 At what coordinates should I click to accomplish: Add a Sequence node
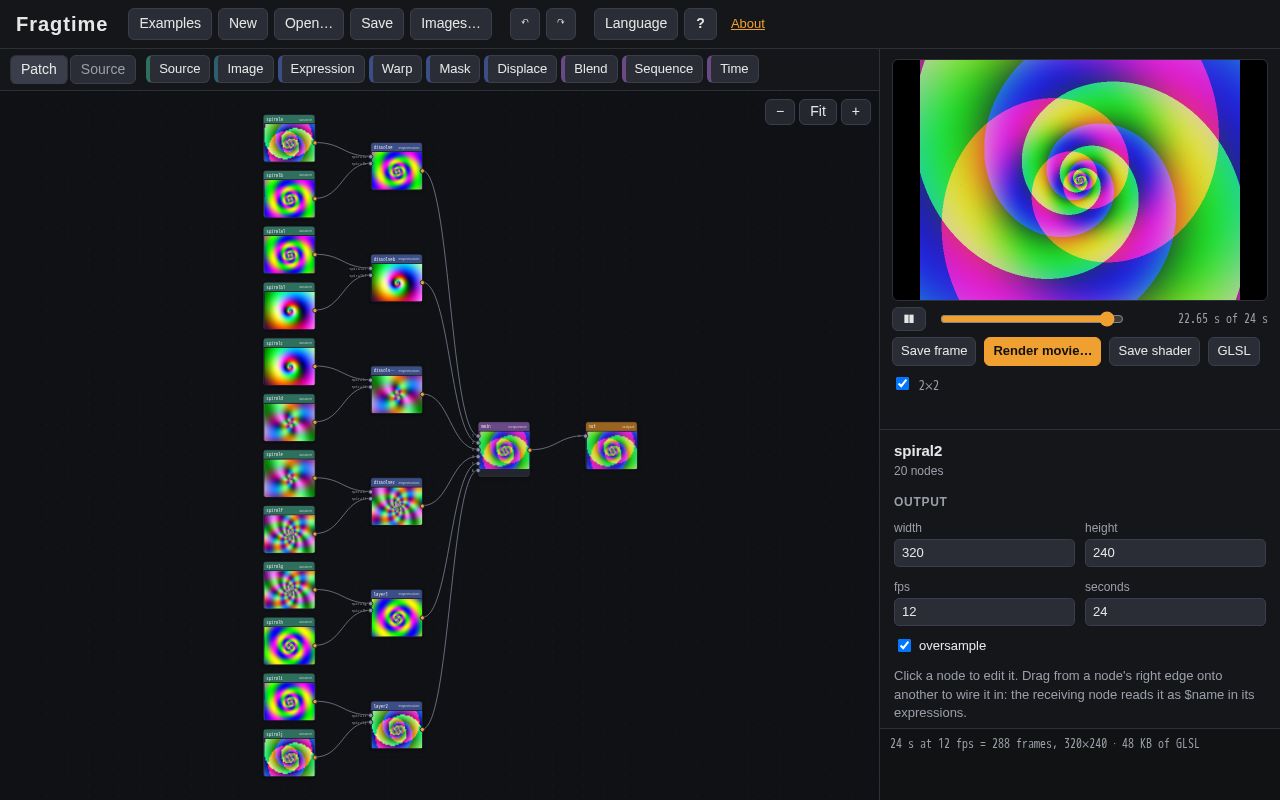pyautogui.click(x=663, y=69)
